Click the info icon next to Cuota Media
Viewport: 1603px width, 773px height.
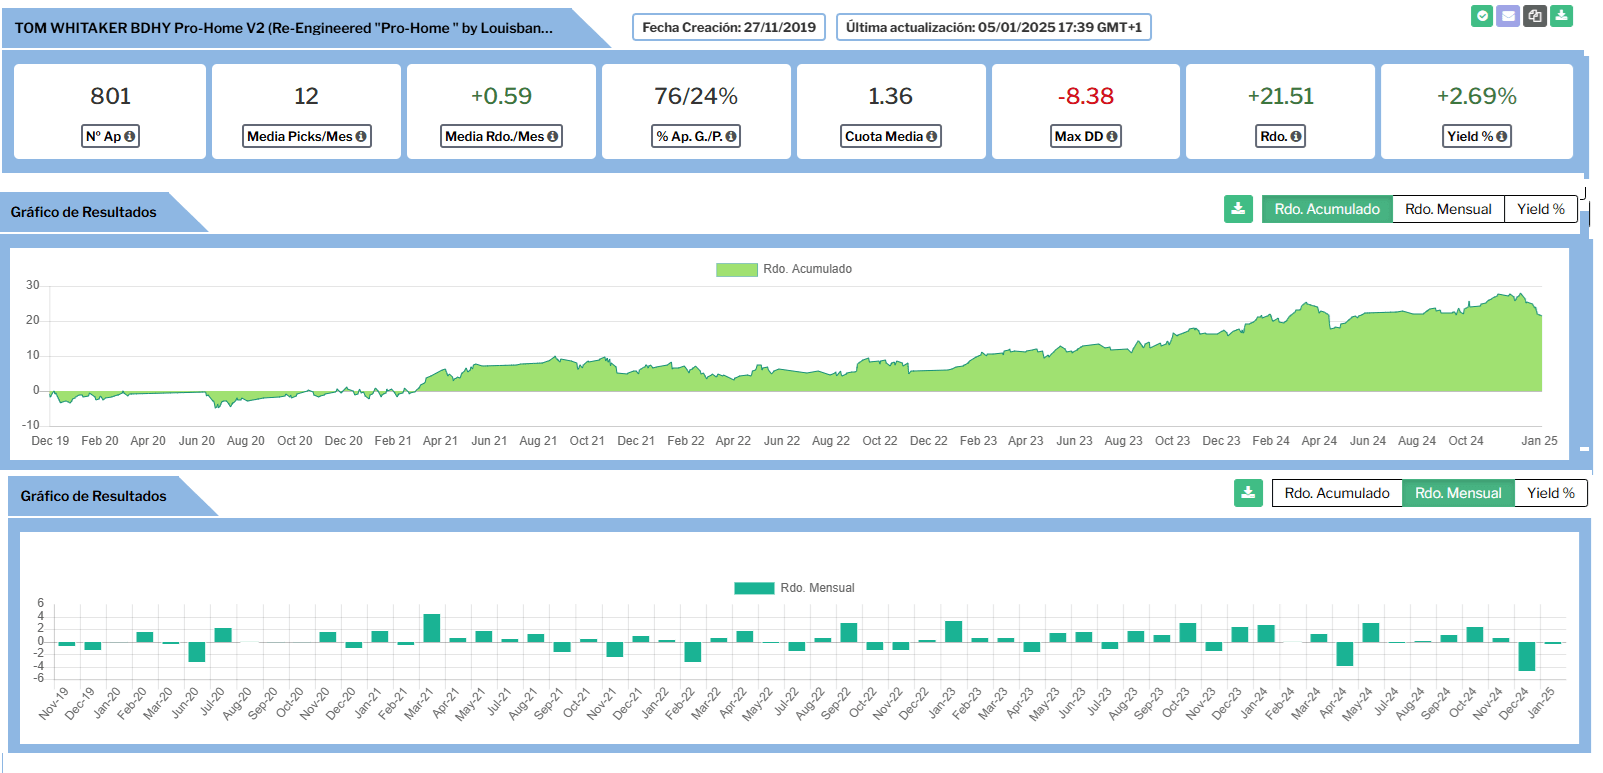click(x=931, y=137)
